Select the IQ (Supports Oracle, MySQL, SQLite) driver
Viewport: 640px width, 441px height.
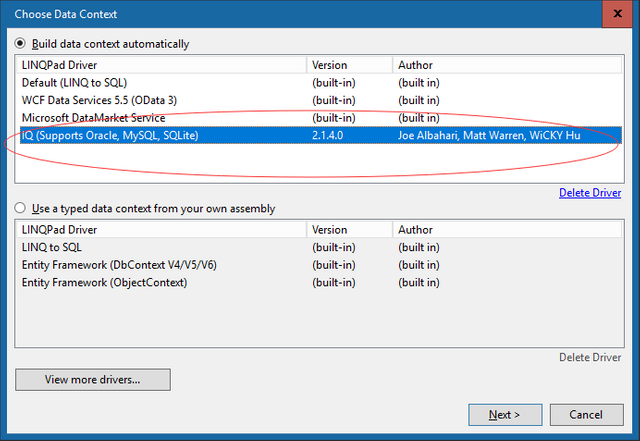[110, 136]
